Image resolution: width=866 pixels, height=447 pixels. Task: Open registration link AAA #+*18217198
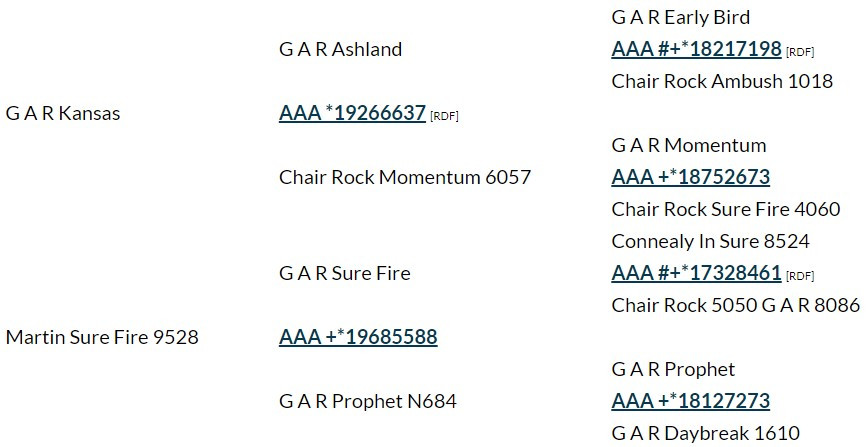[696, 49]
